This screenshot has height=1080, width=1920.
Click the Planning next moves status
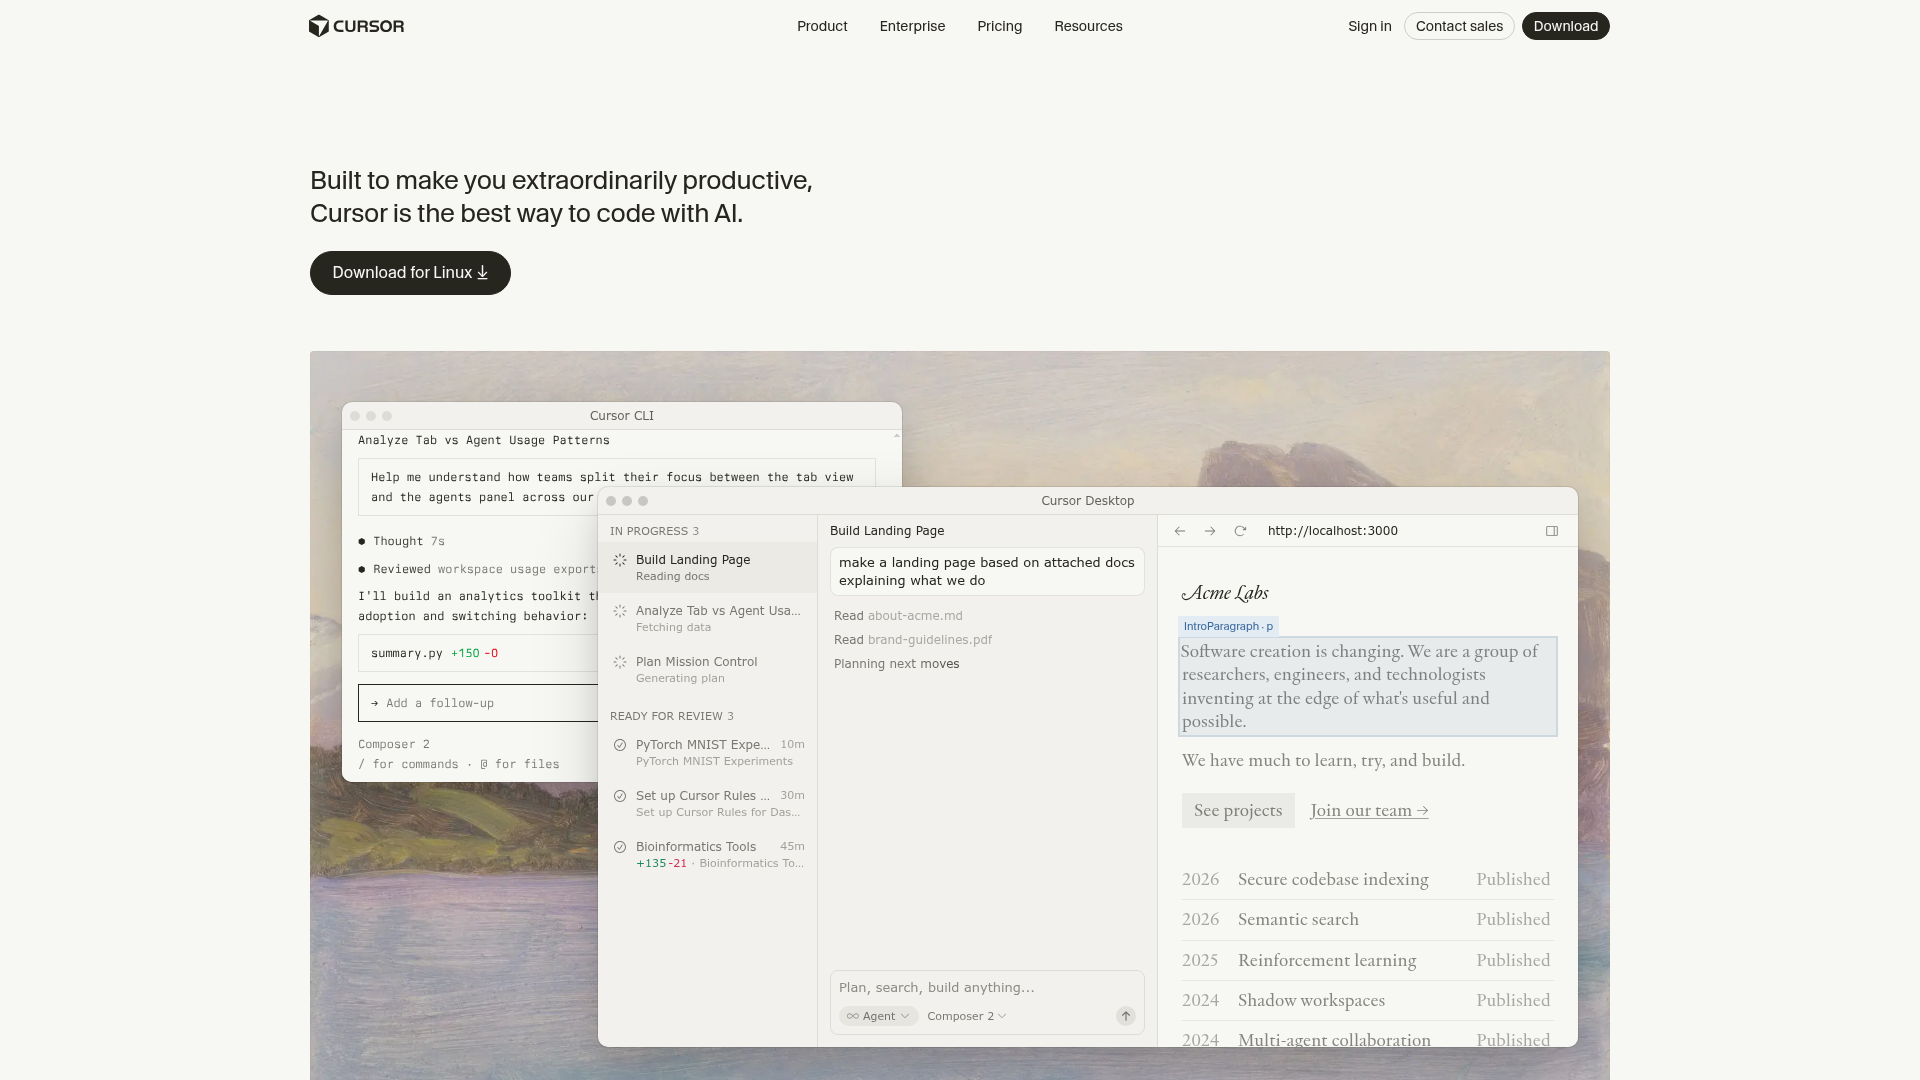pos(896,664)
